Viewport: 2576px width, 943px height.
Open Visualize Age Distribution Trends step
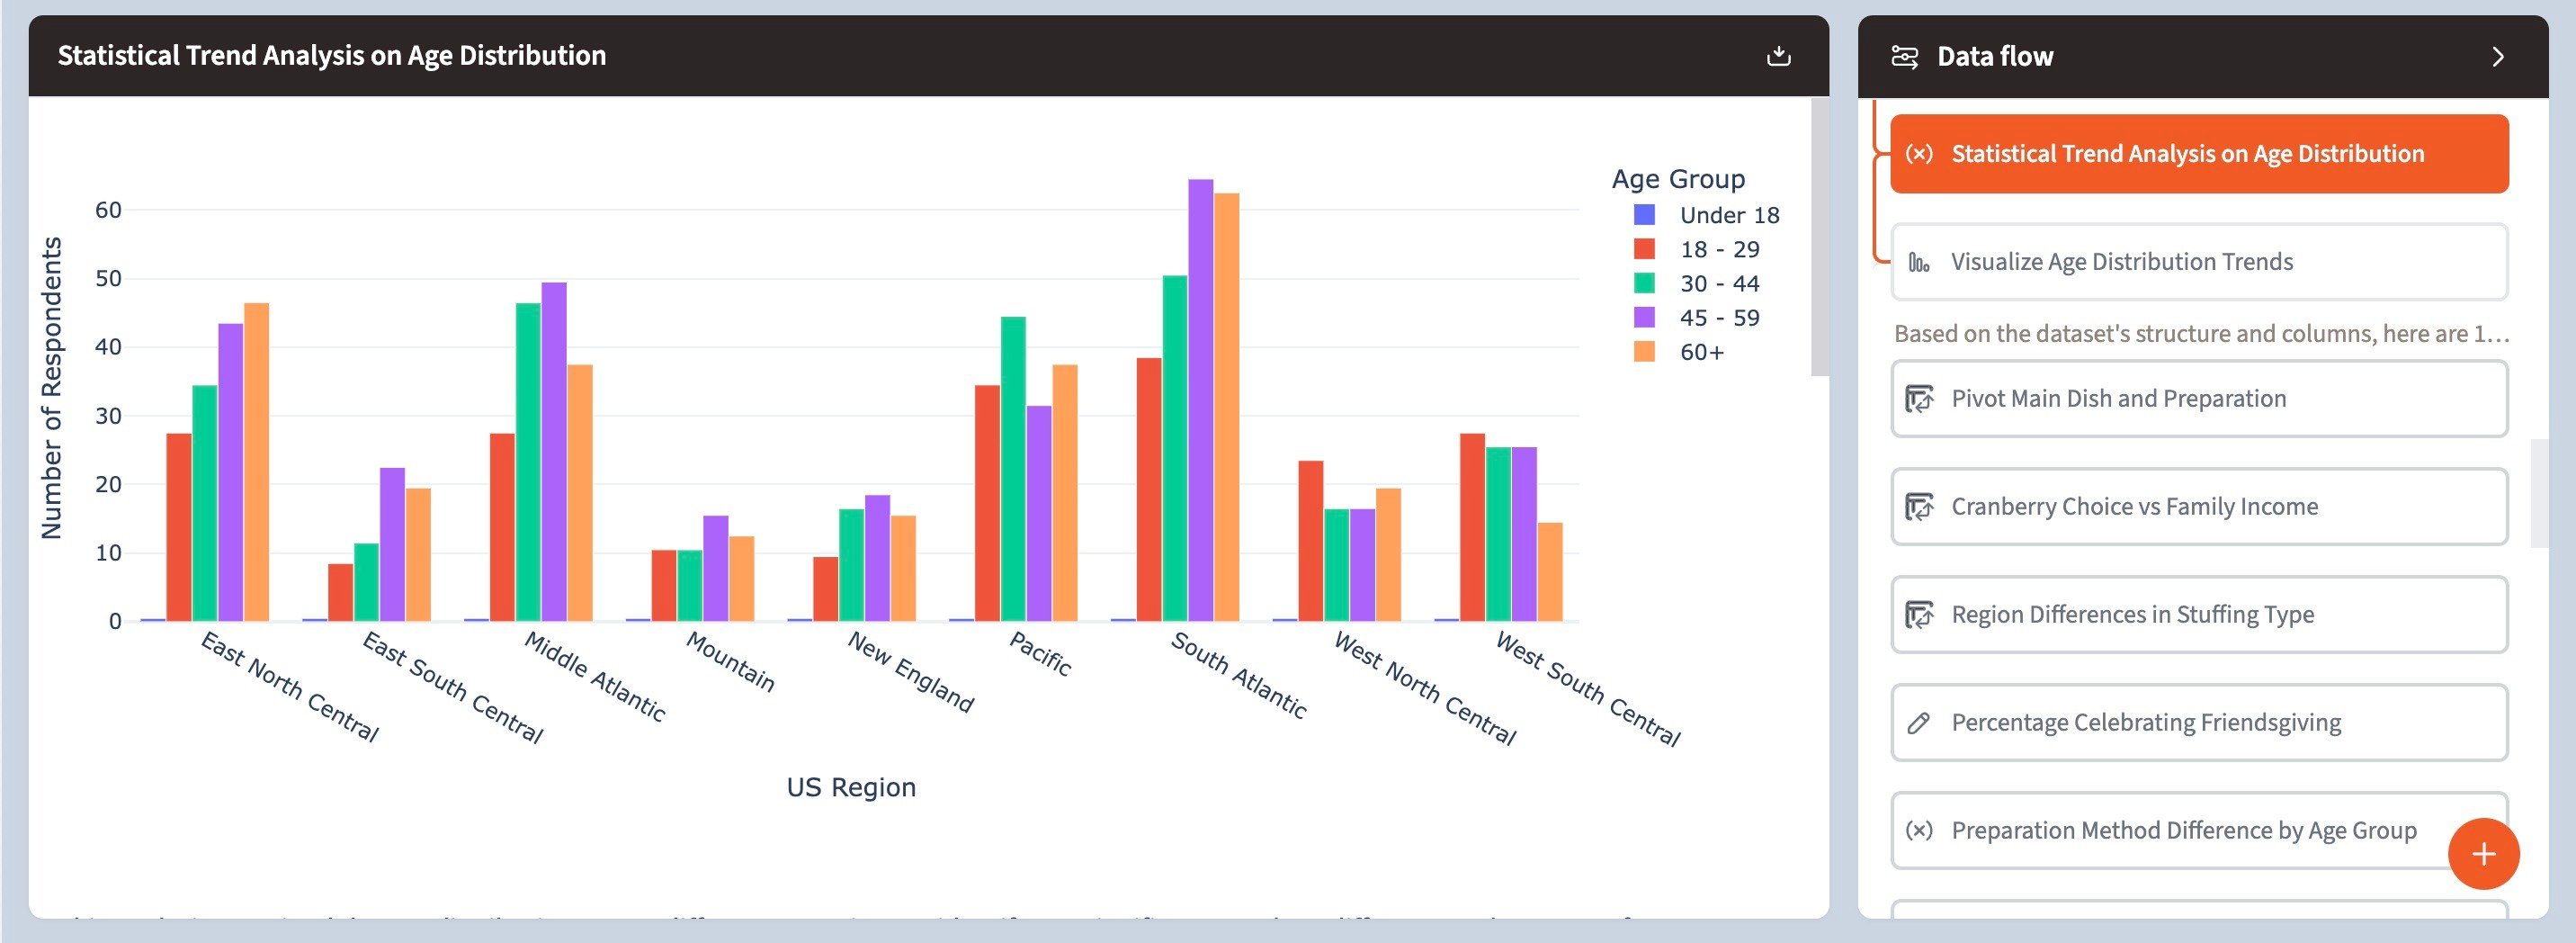click(x=2199, y=262)
